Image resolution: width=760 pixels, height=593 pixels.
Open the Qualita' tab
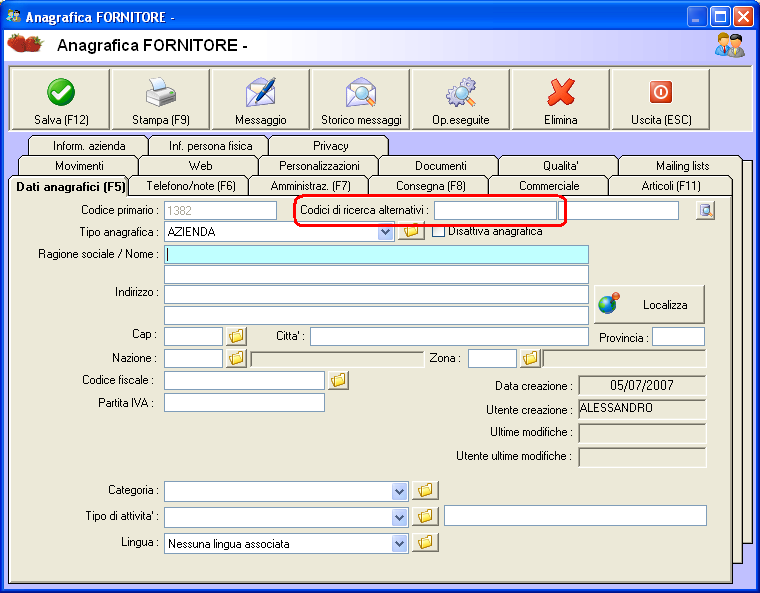[560, 166]
